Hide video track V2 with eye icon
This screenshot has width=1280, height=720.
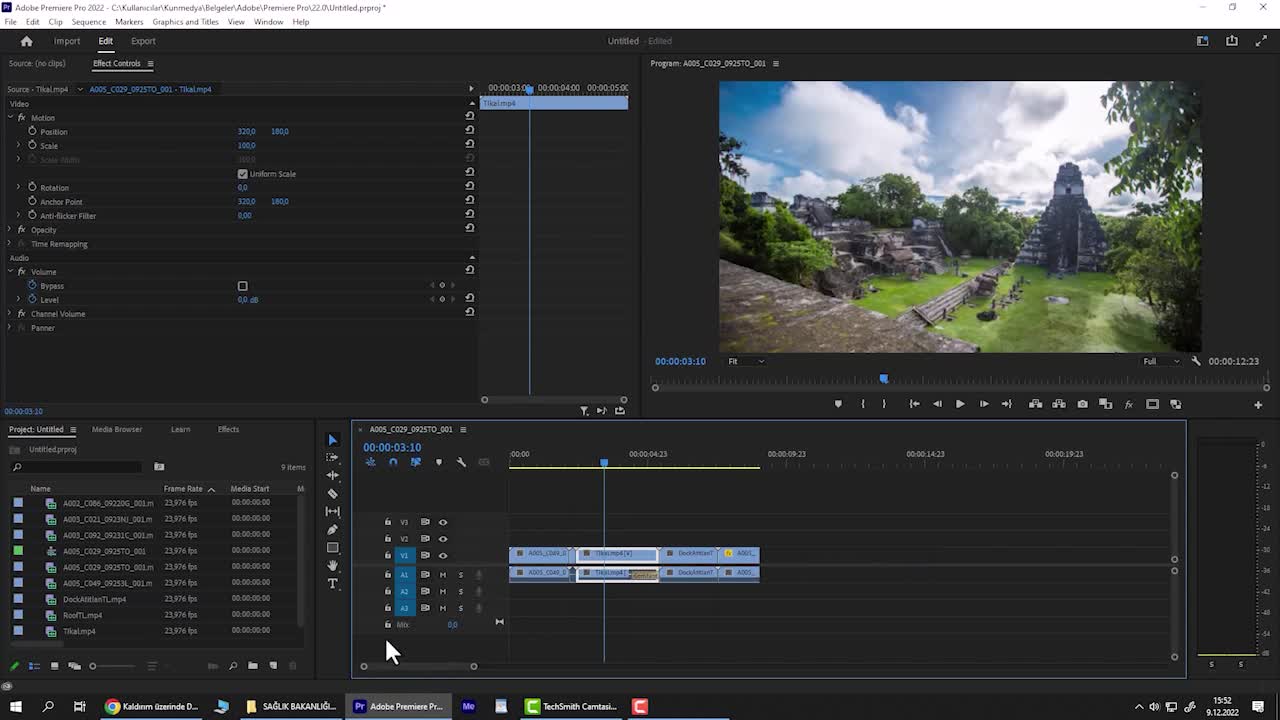pyautogui.click(x=443, y=539)
